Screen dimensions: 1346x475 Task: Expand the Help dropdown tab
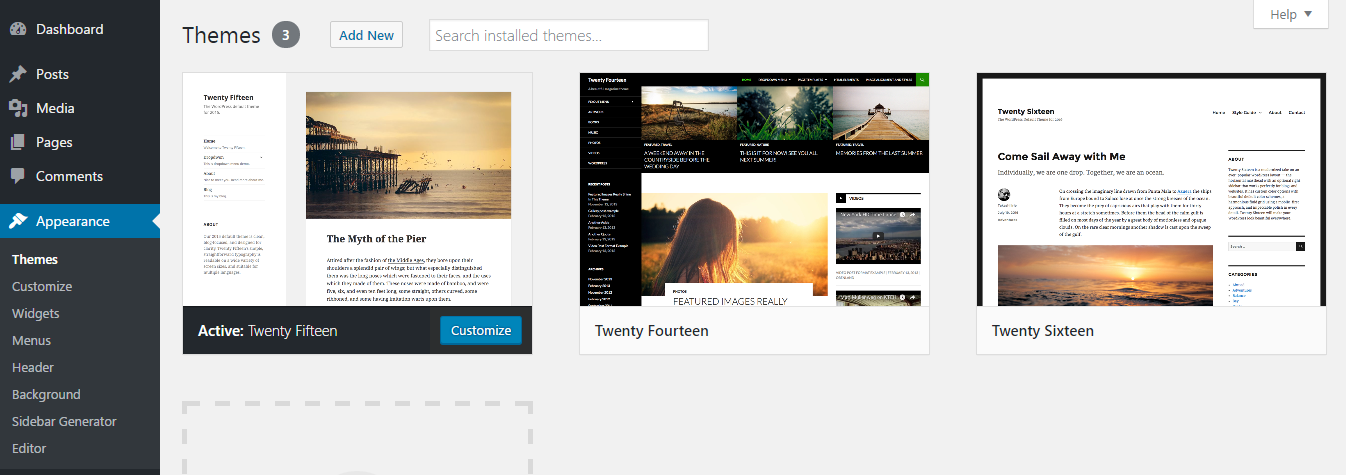pos(1290,14)
